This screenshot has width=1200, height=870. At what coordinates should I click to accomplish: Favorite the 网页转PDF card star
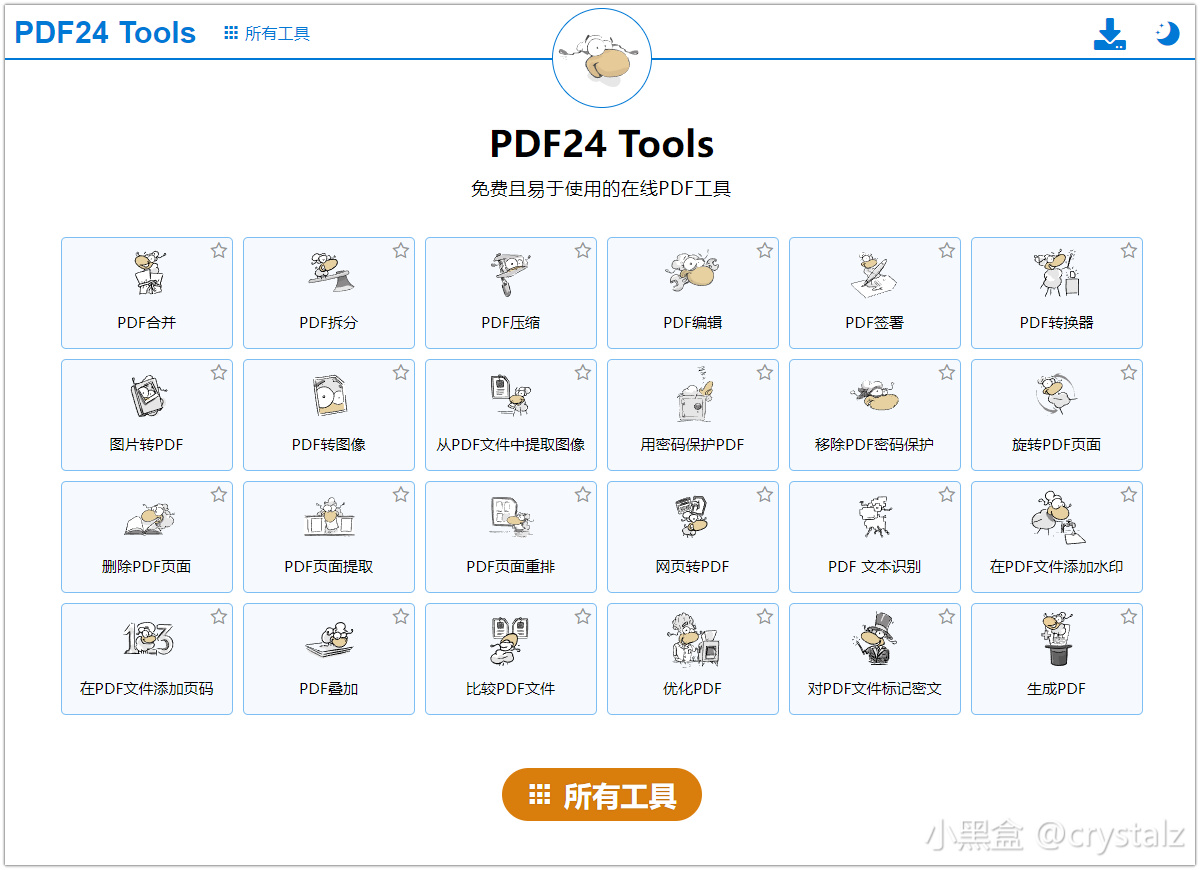[x=765, y=494]
